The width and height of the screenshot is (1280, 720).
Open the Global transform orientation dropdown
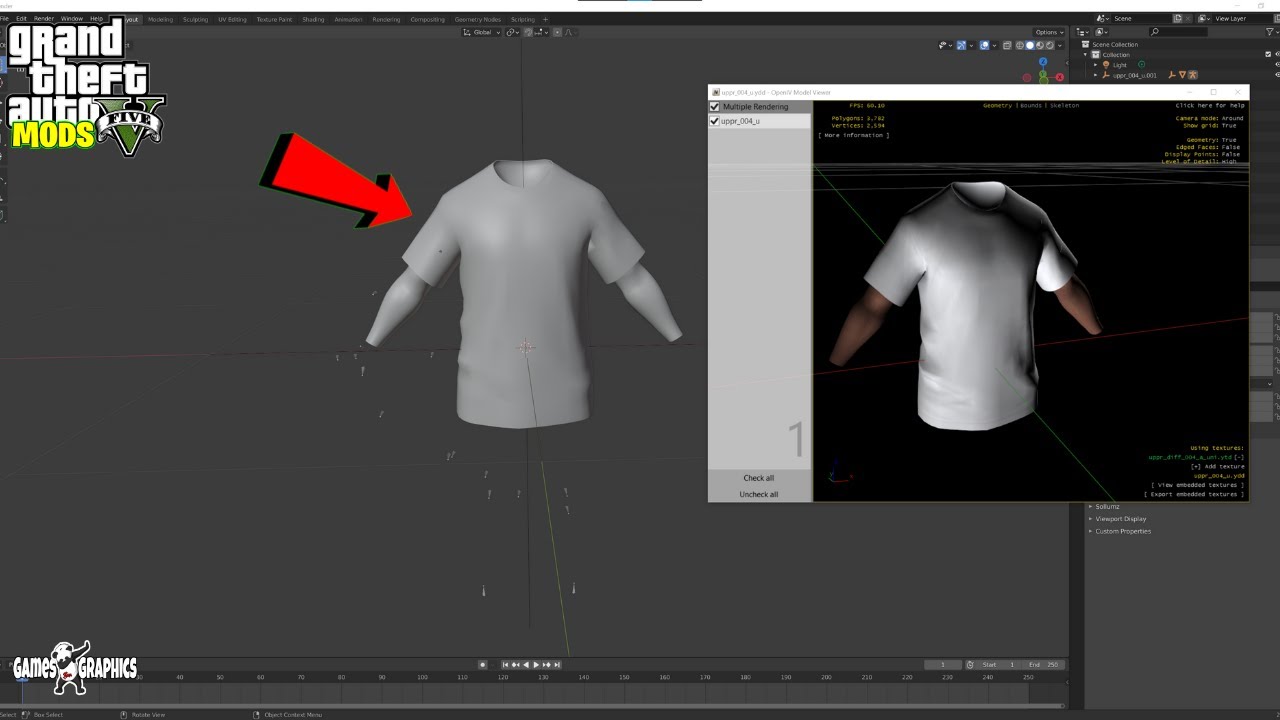[483, 32]
